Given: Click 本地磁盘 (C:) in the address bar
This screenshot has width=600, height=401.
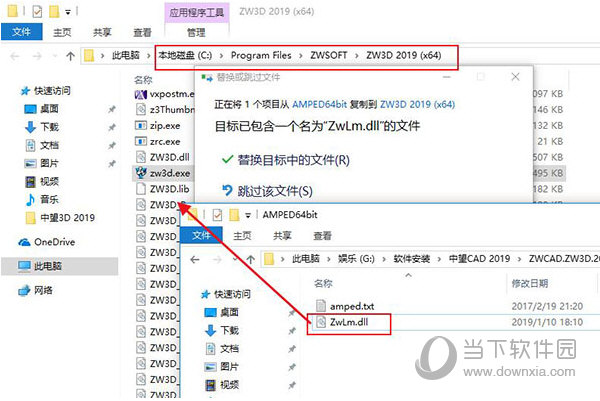Looking at the screenshot, I should (x=185, y=55).
